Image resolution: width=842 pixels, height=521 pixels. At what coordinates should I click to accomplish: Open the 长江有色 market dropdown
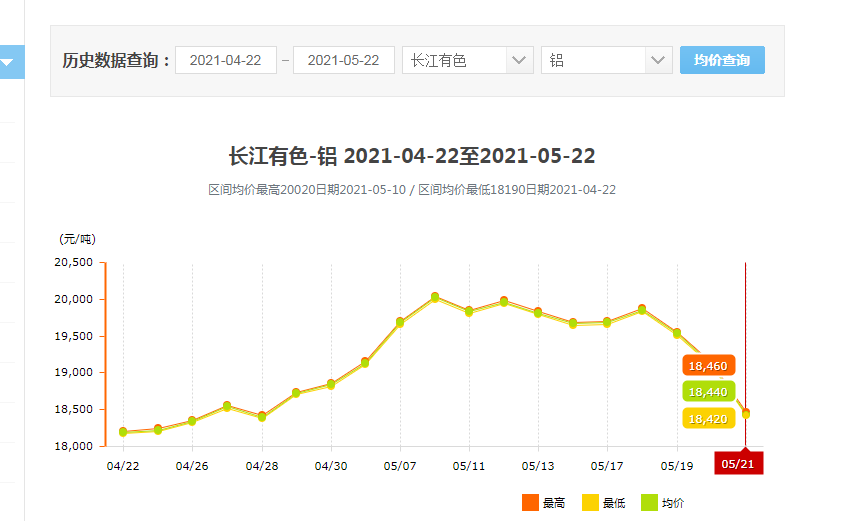pos(468,60)
